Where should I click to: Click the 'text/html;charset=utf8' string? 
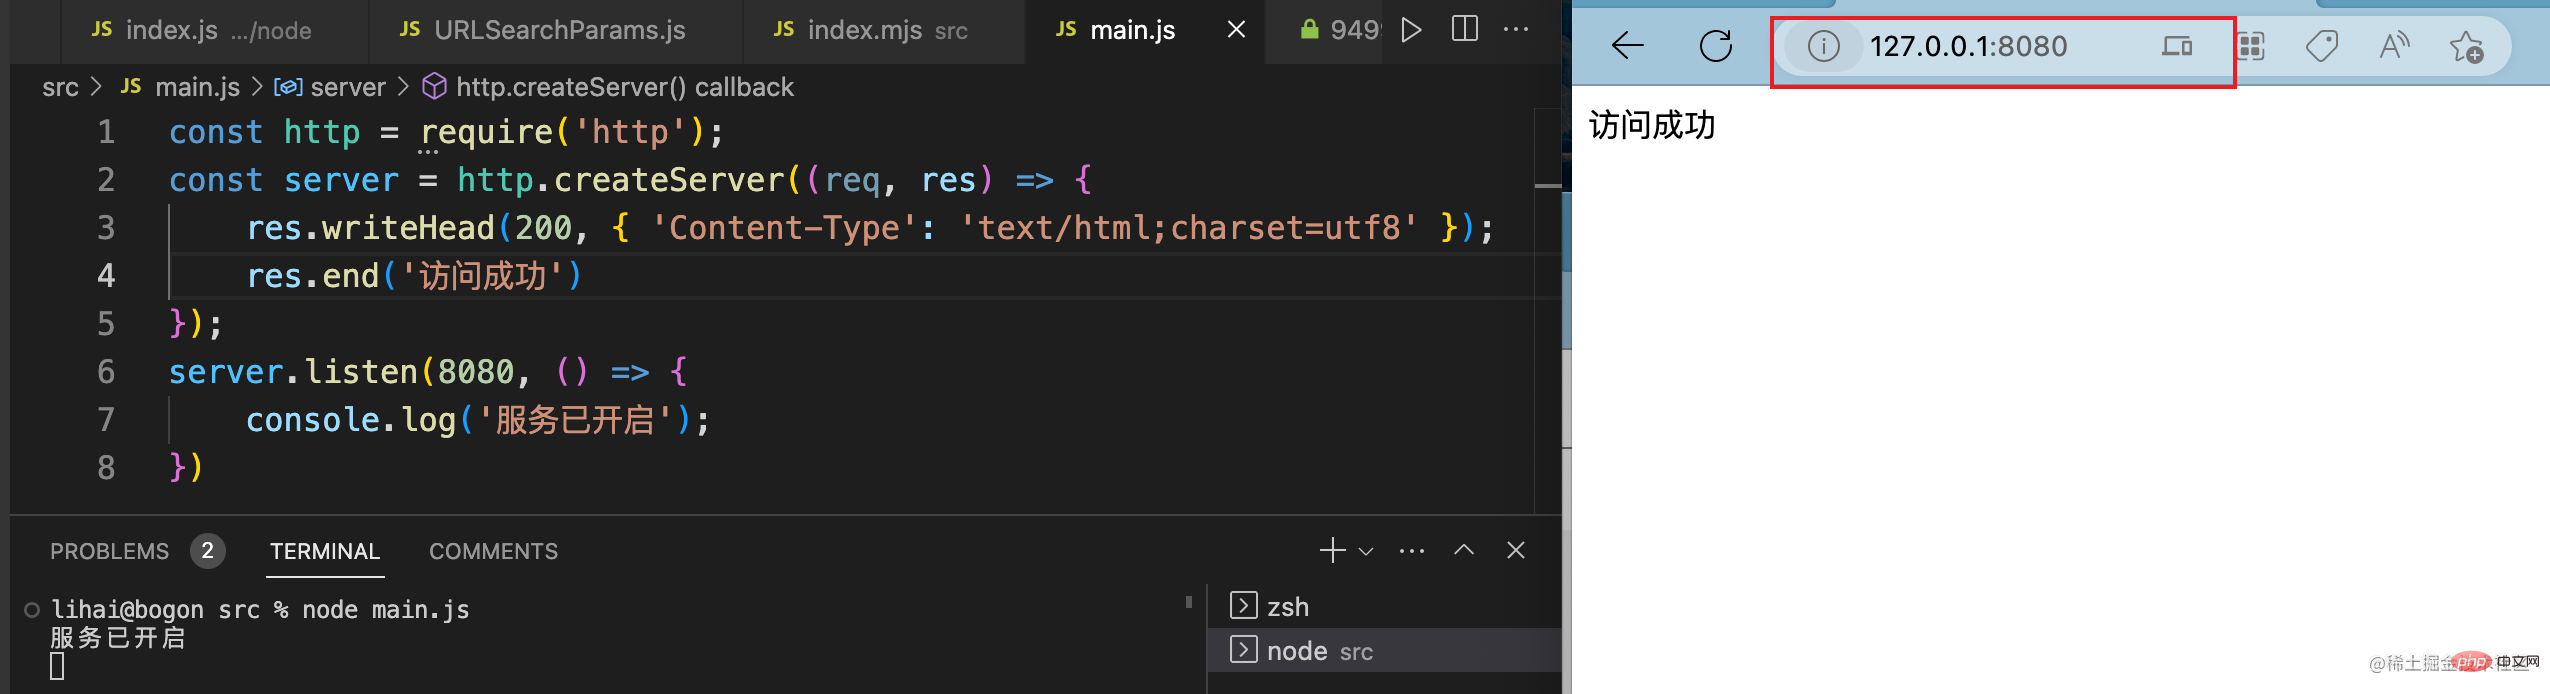[x=1188, y=228]
